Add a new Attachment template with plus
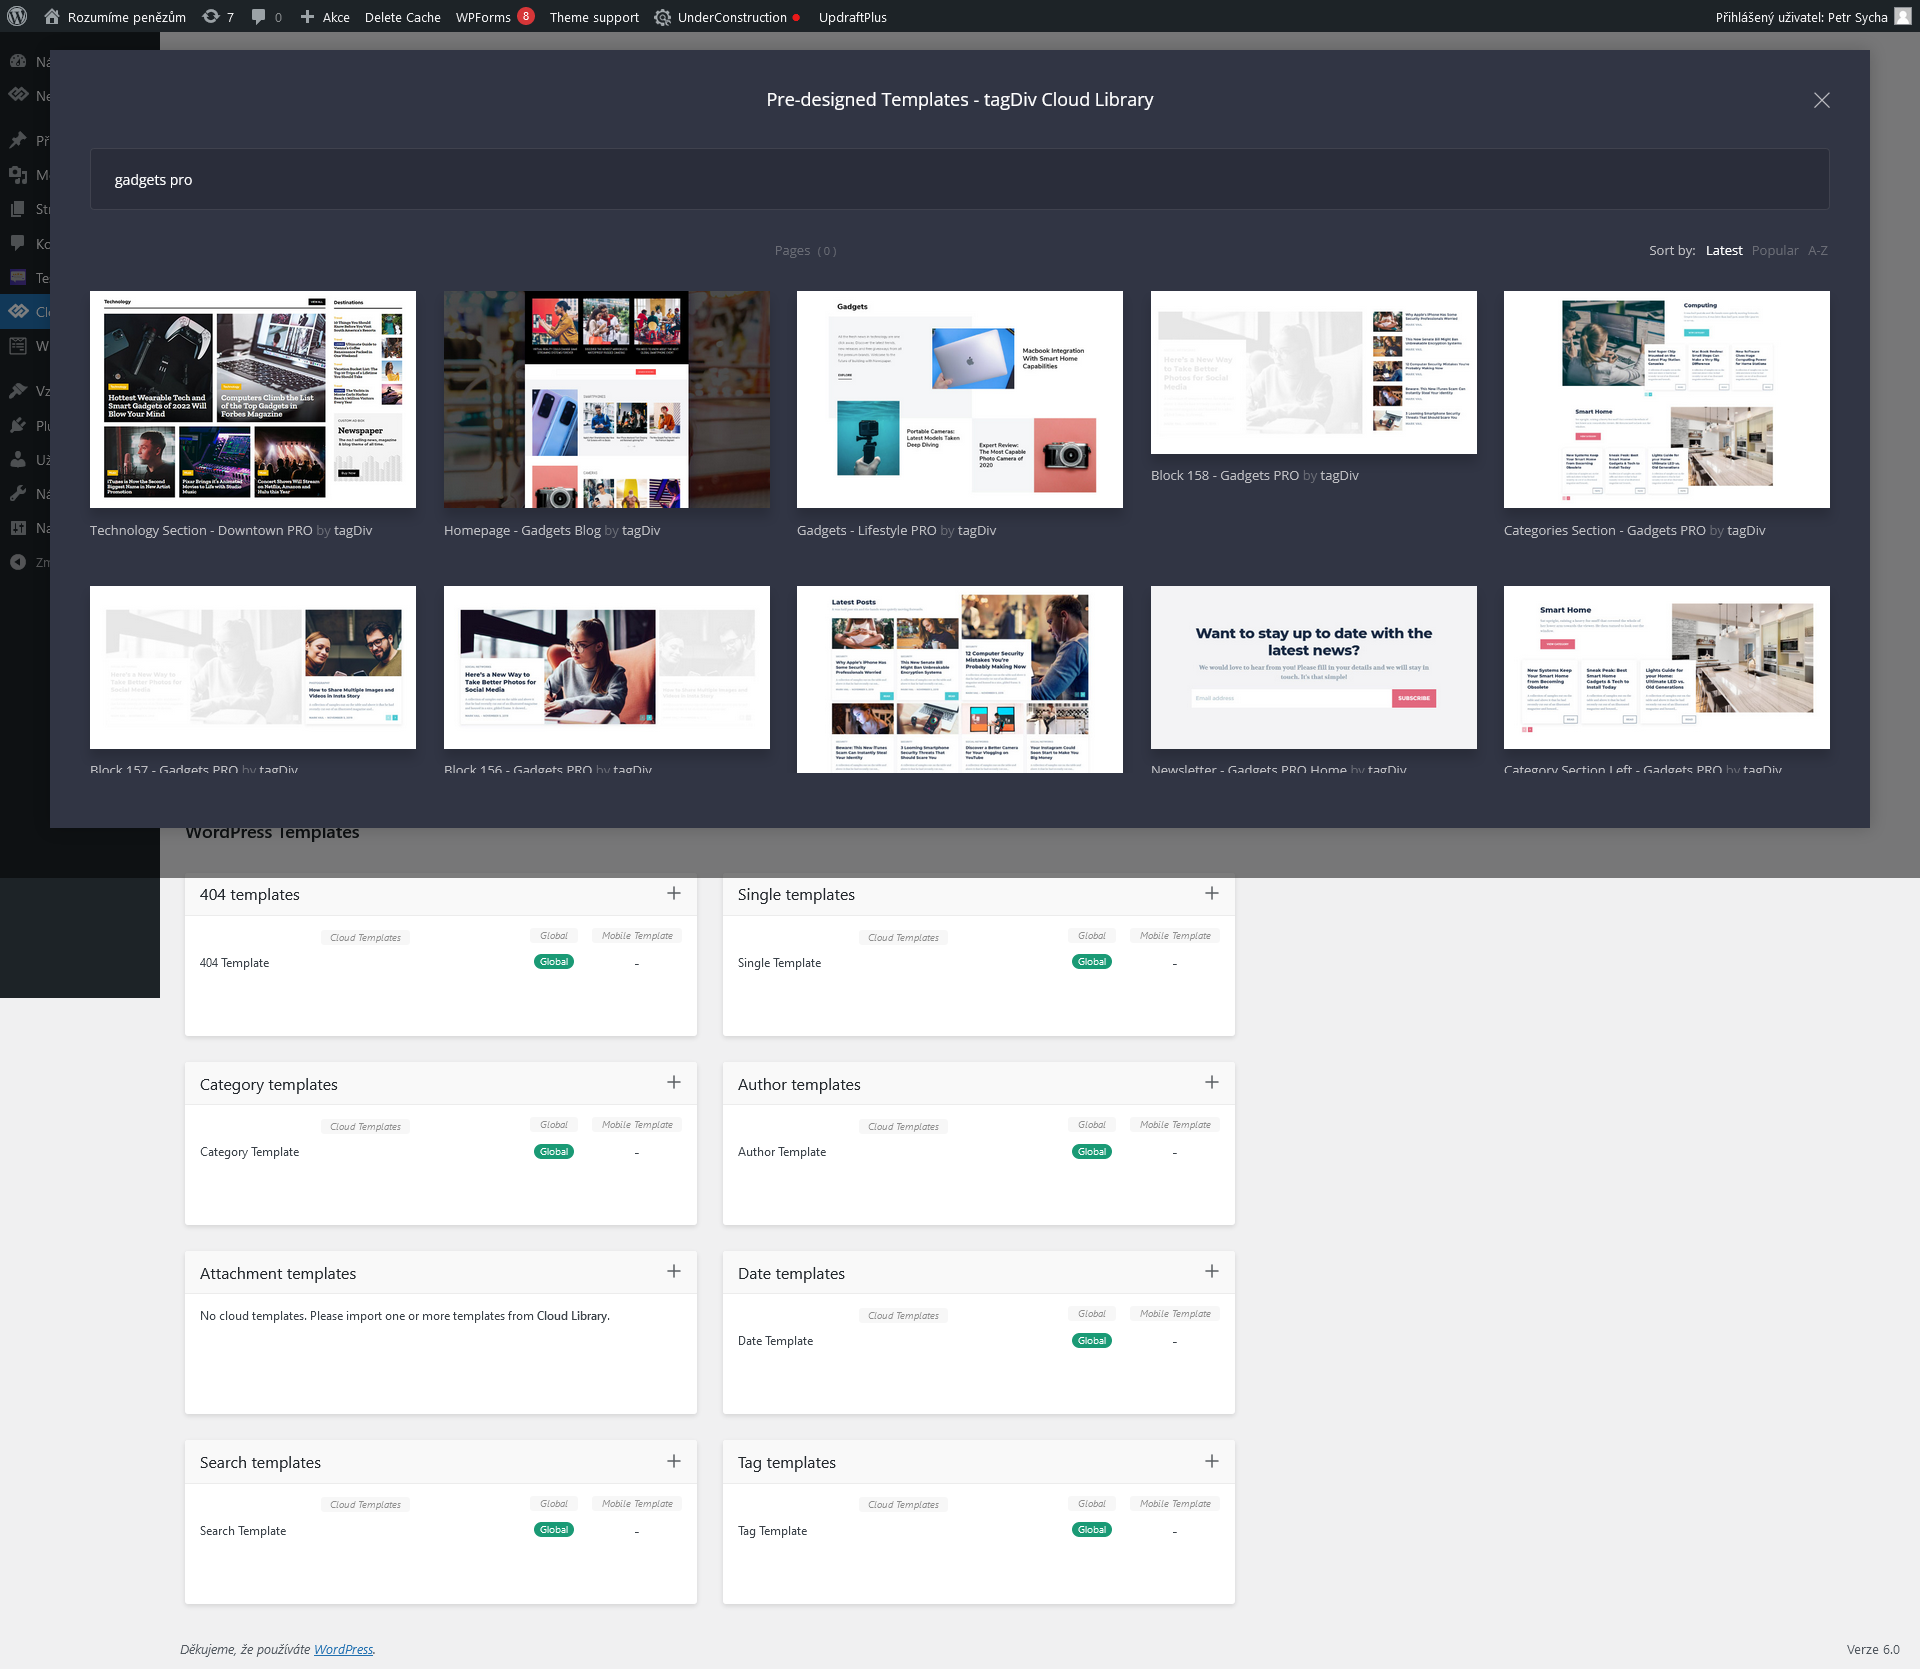The height and width of the screenshot is (1669, 1920). [674, 1271]
